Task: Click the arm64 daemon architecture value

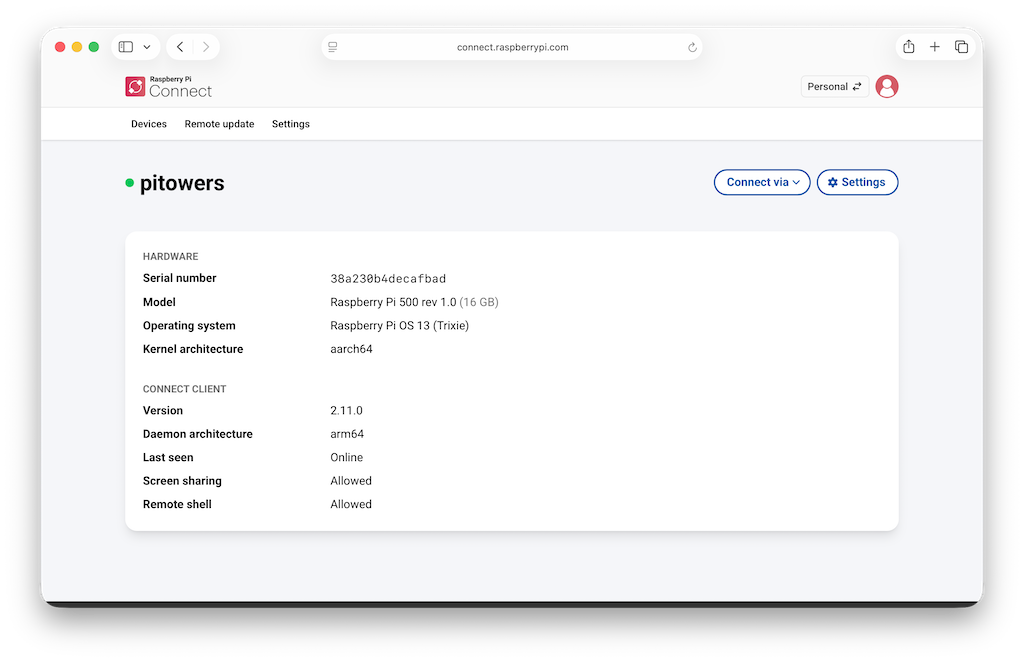Action: click(347, 433)
